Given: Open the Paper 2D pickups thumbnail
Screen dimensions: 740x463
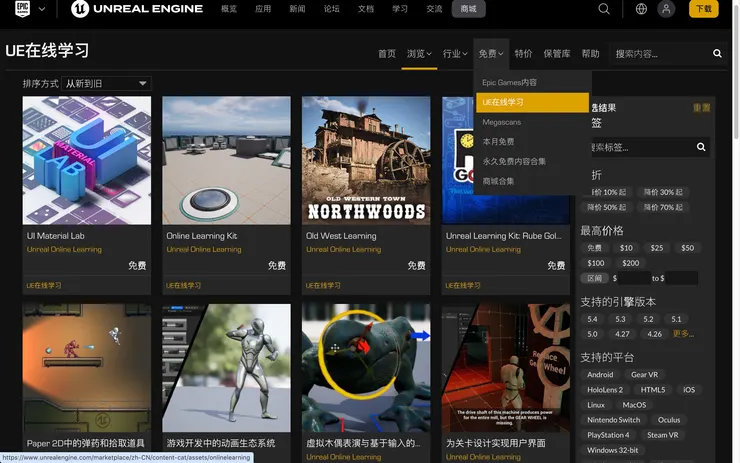Looking at the screenshot, I should click(x=87, y=368).
